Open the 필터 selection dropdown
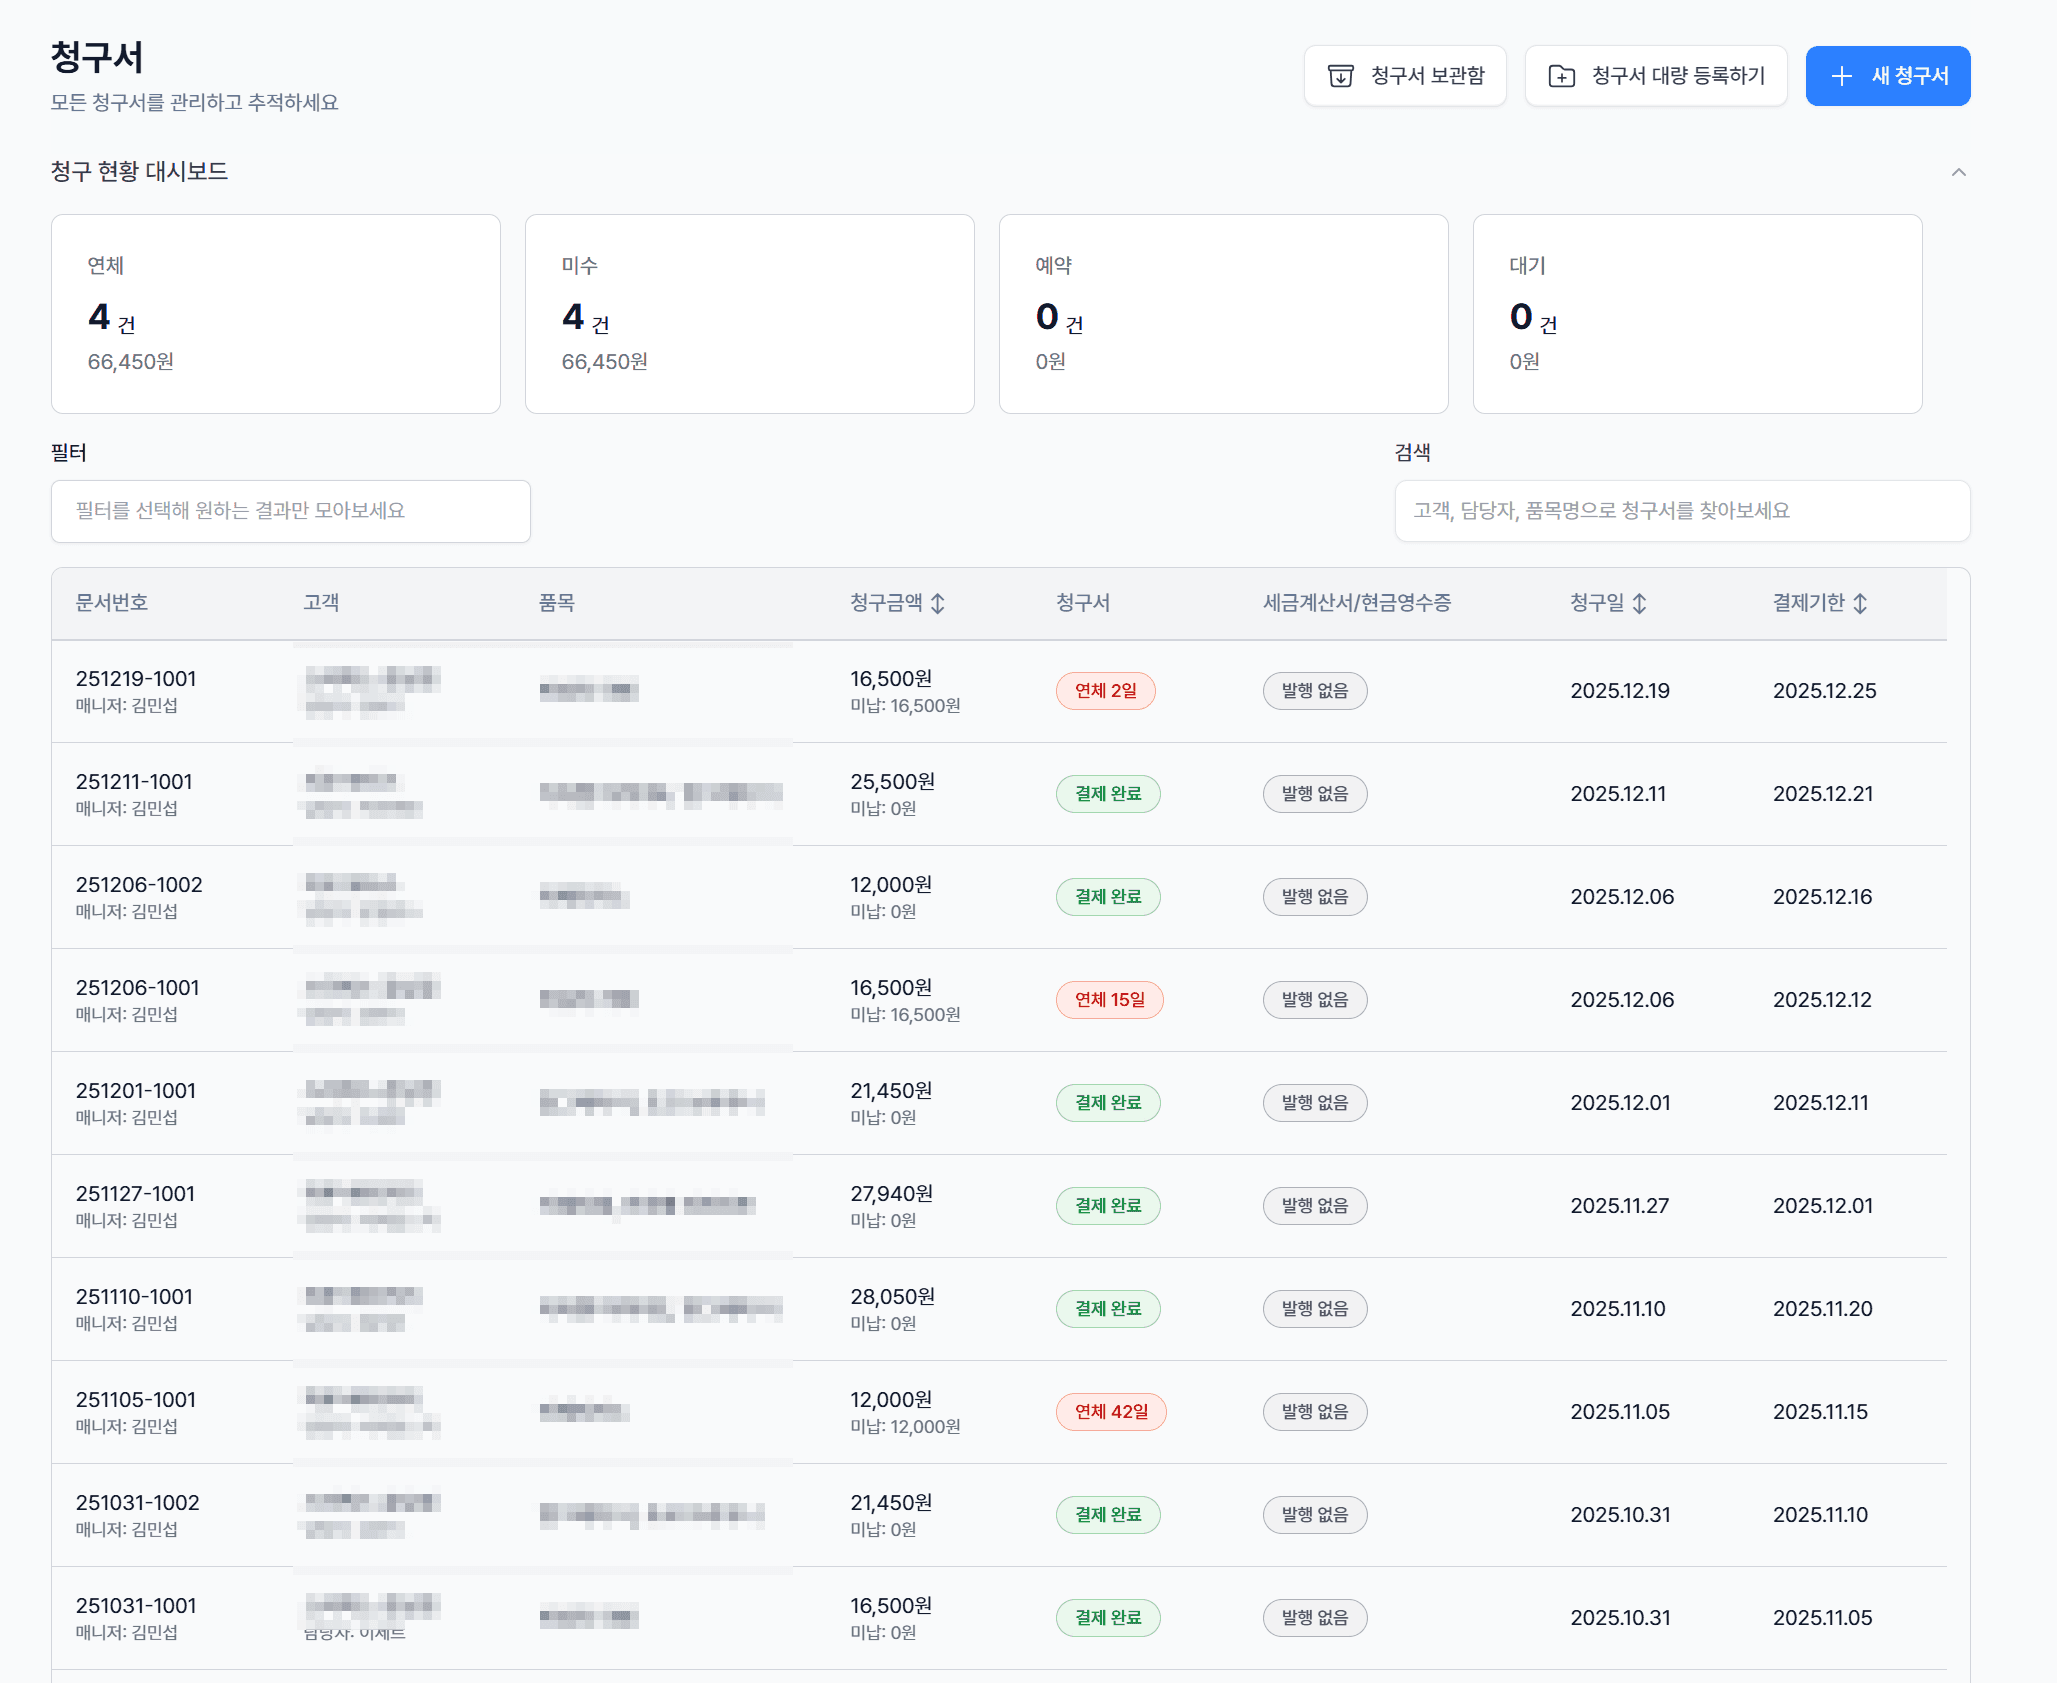Image resolution: width=2057 pixels, height=1683 pixels. [290, 511]
